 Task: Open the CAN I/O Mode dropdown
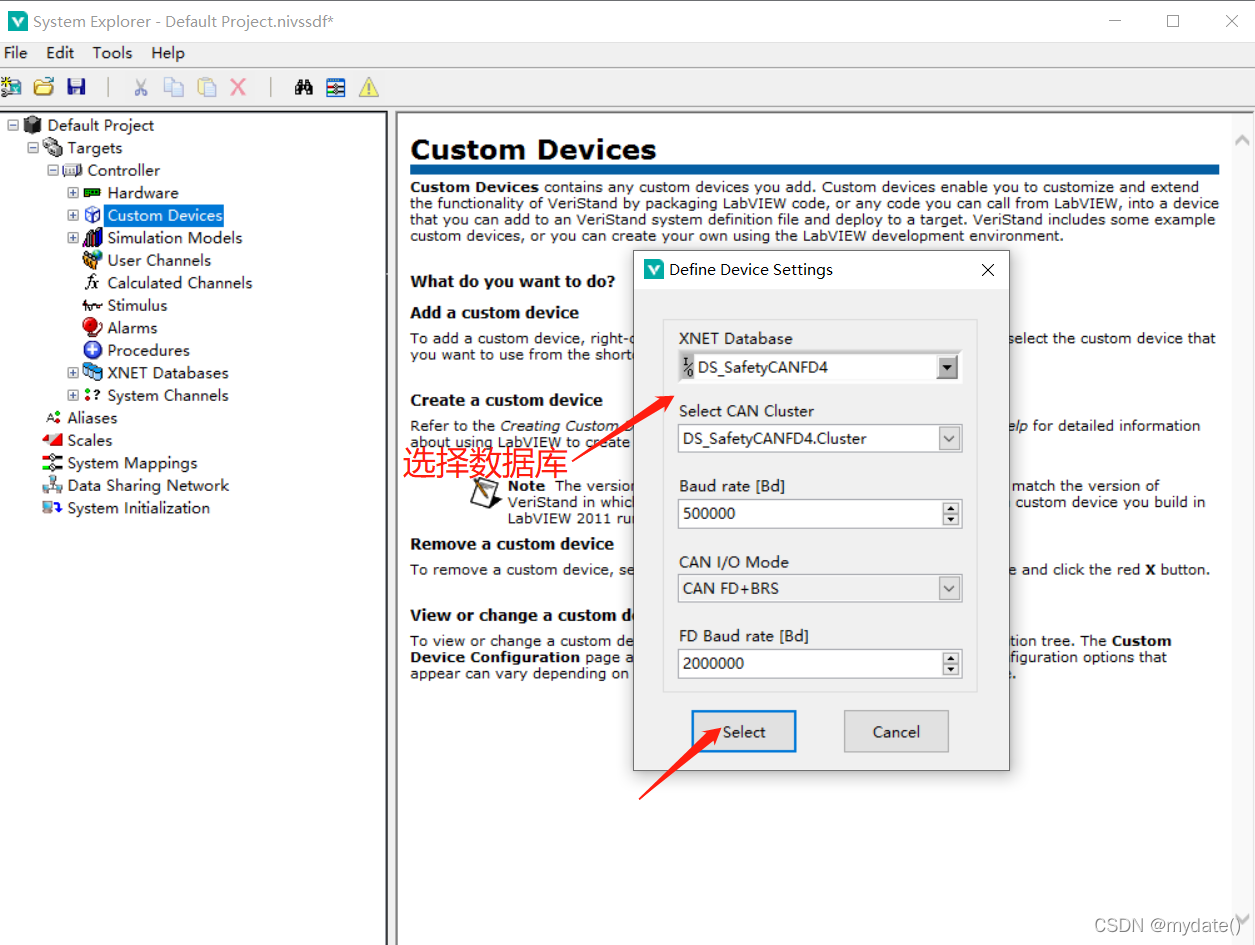pyautogui.click(x=950, y=588)
